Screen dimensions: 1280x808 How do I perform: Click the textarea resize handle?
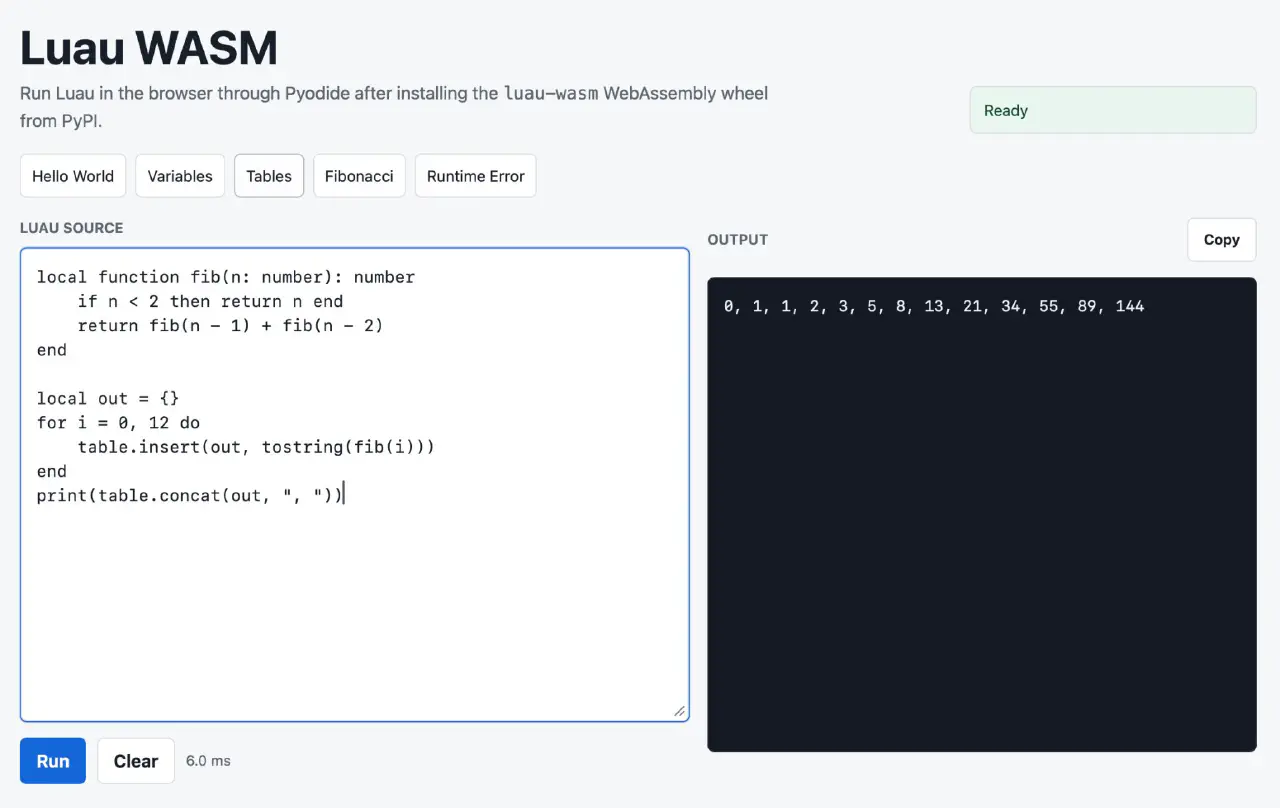680,711
